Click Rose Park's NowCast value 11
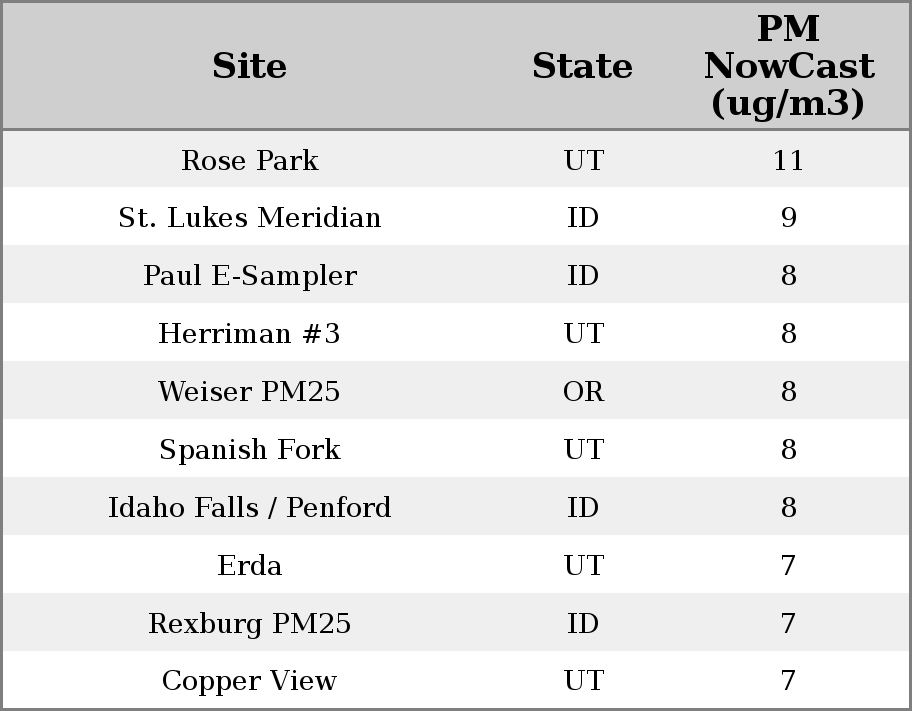912x711 pixels. (788, 160)
